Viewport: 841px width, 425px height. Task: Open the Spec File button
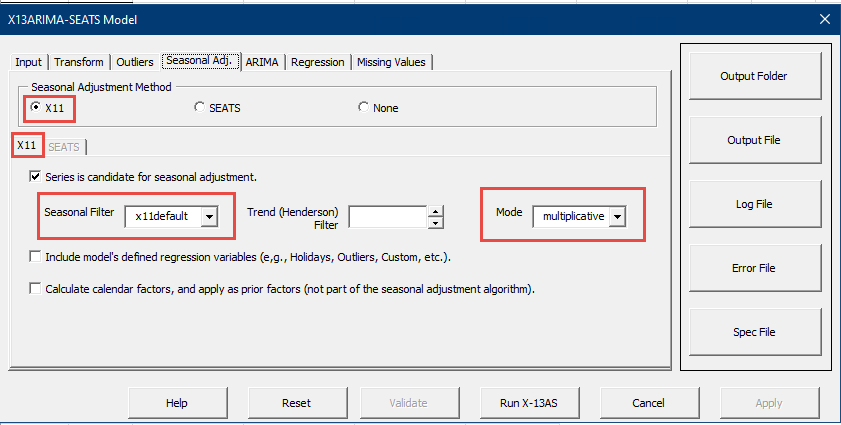click(754, 332)
